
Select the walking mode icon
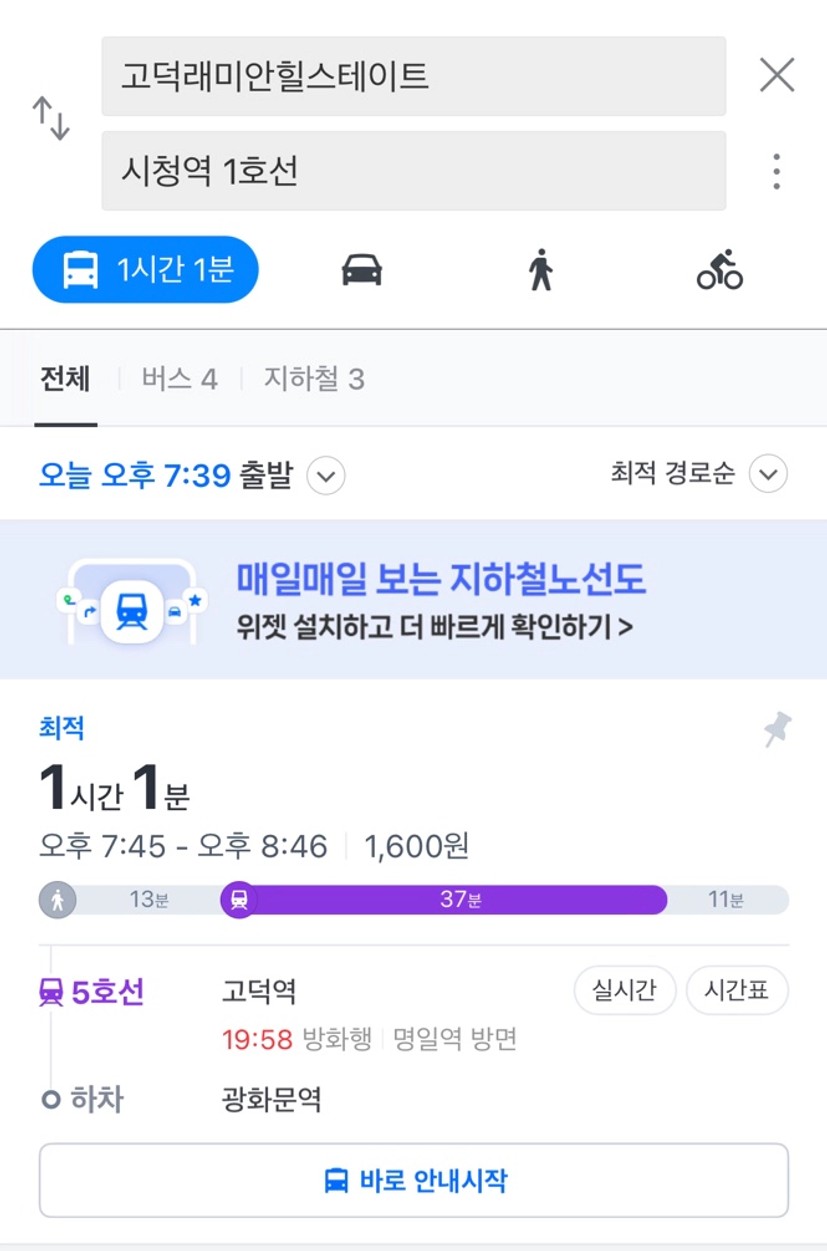541,270
